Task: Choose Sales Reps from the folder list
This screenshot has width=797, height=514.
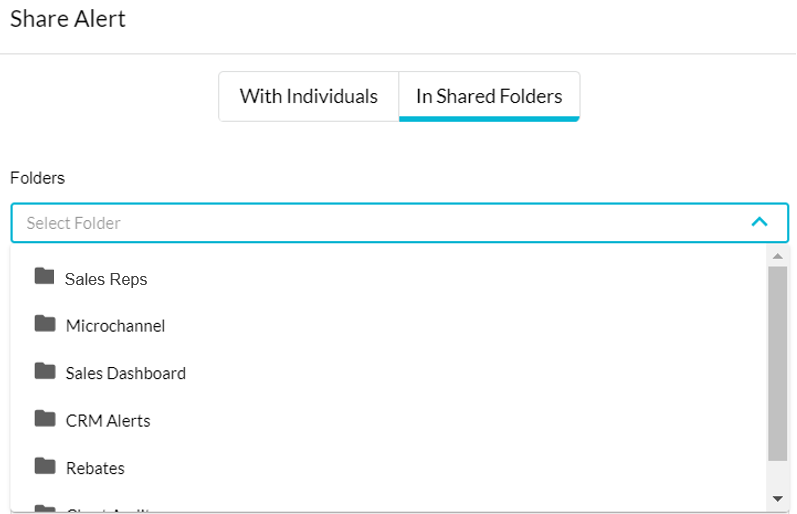Action: coord(388,279)
